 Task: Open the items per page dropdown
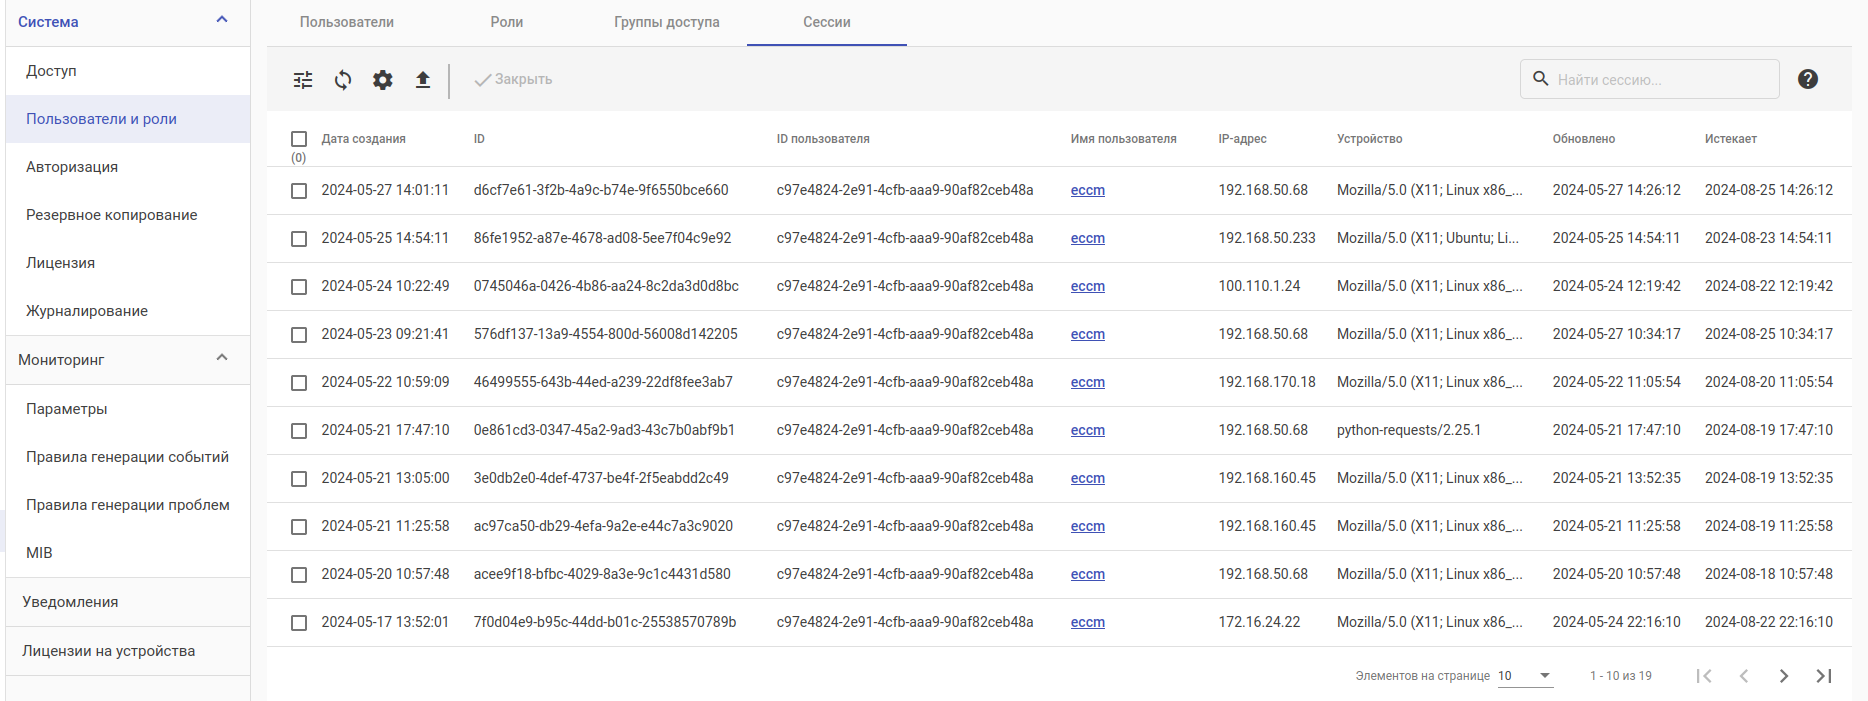[1525, 676]
